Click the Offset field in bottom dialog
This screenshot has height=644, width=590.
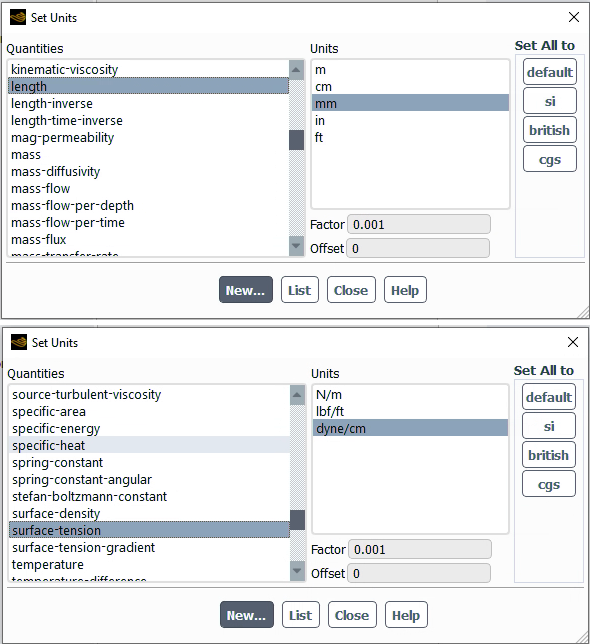(419, 573)
